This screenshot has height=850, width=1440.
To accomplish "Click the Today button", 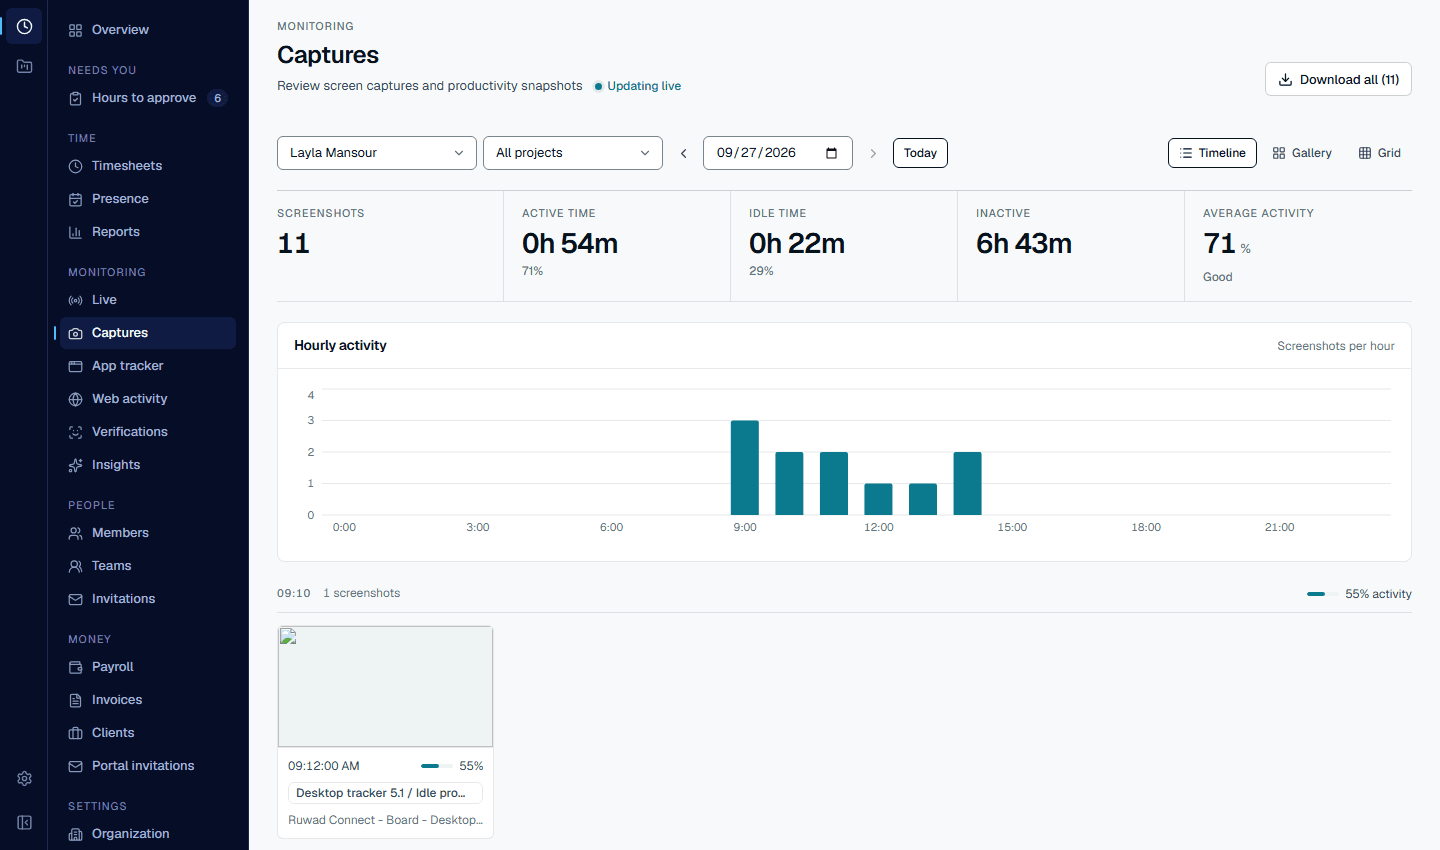I will click(x=920, y=153).
